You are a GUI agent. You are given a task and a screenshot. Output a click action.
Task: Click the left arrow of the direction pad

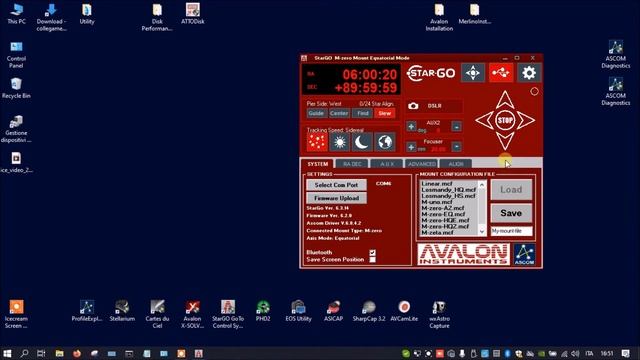point(484,120)
